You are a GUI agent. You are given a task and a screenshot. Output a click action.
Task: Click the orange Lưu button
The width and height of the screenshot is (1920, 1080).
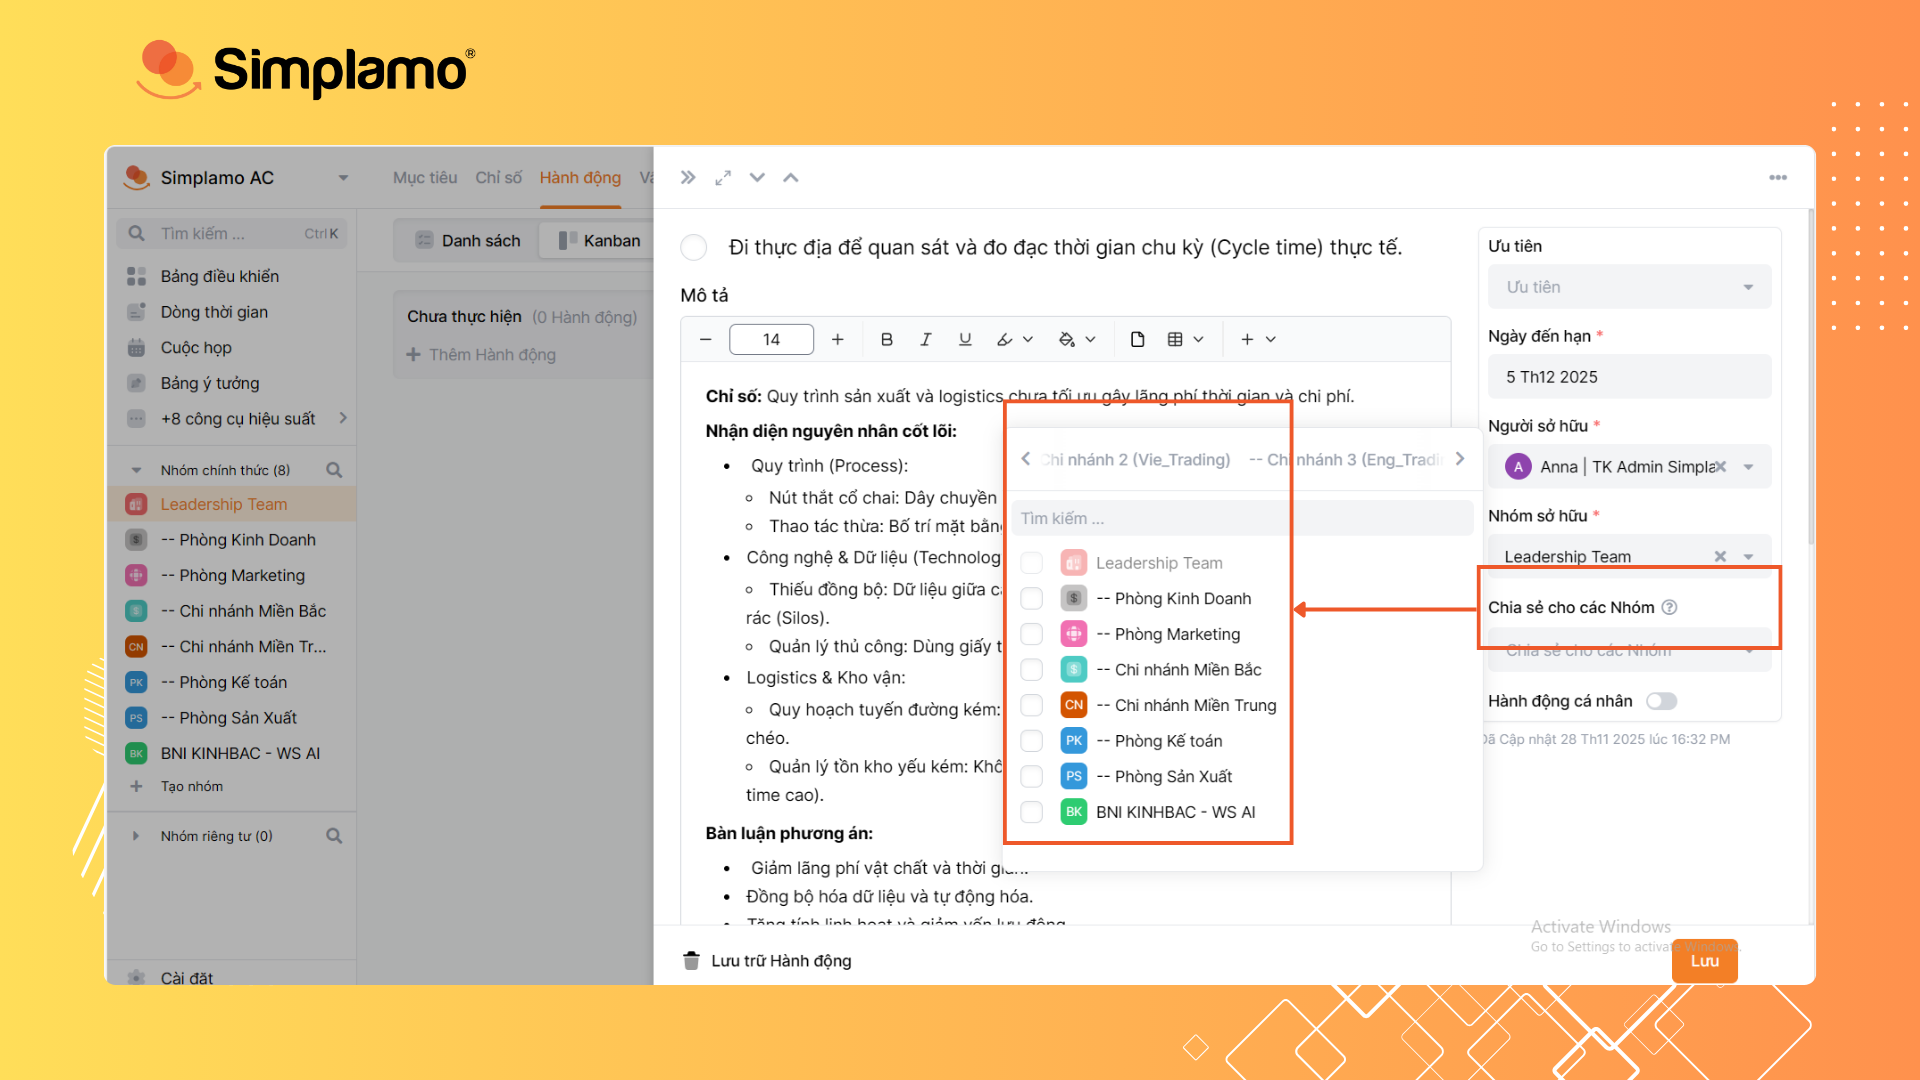(x=1704, y=961)
